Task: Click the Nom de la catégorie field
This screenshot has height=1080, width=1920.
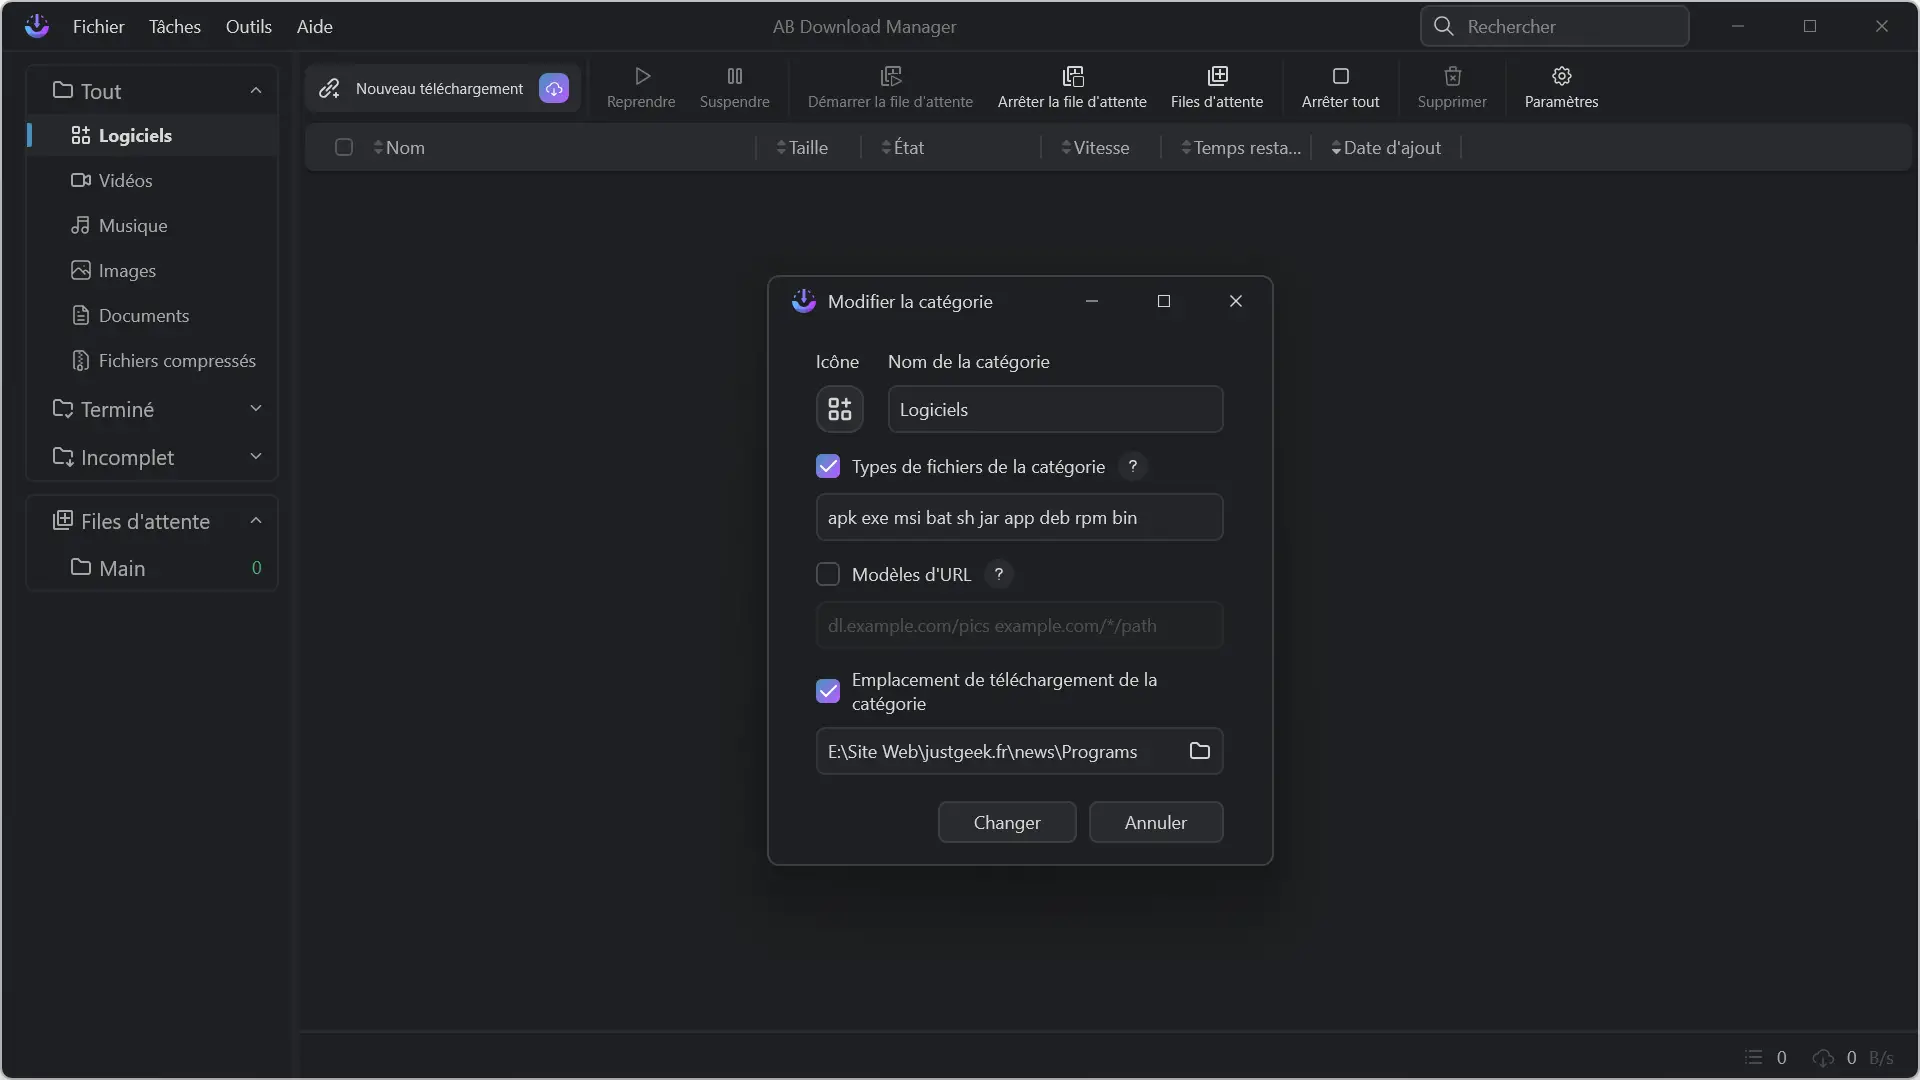Action: (1055, 409)
